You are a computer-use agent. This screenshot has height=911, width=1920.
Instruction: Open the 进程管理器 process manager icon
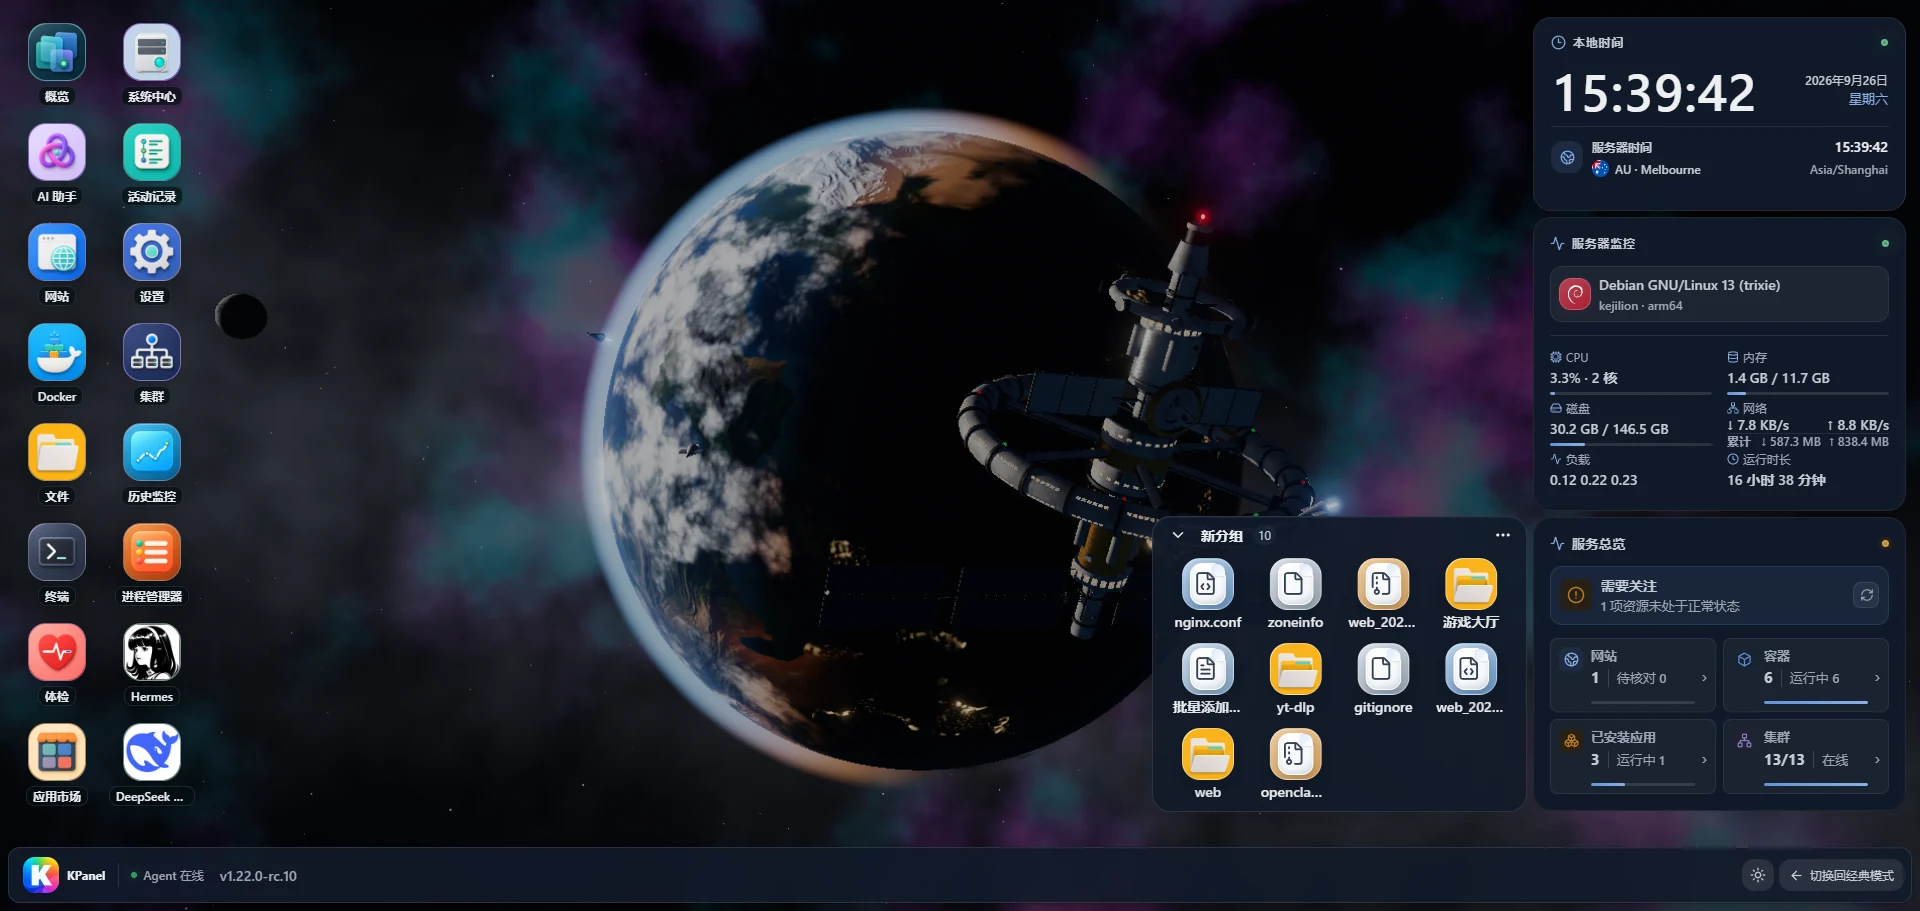pyautogui.click(x=152, y=553)
